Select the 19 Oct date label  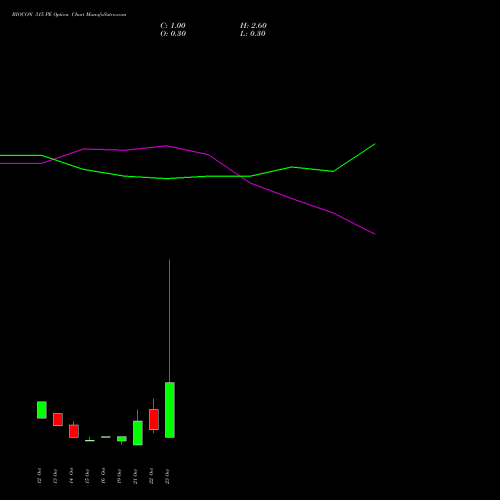pyautogui.click(x=119, y=476)
